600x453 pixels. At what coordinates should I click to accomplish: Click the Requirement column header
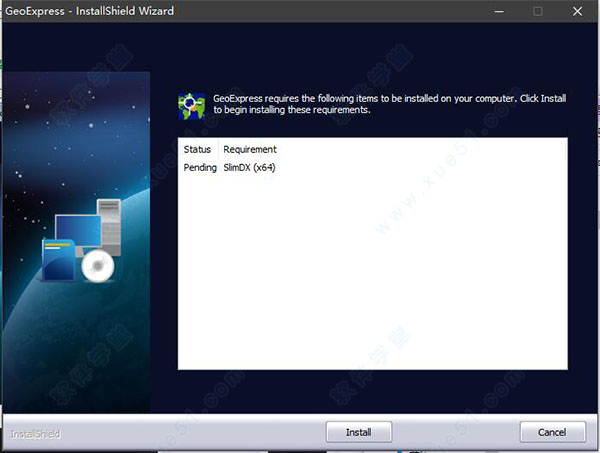click(250, 149)
